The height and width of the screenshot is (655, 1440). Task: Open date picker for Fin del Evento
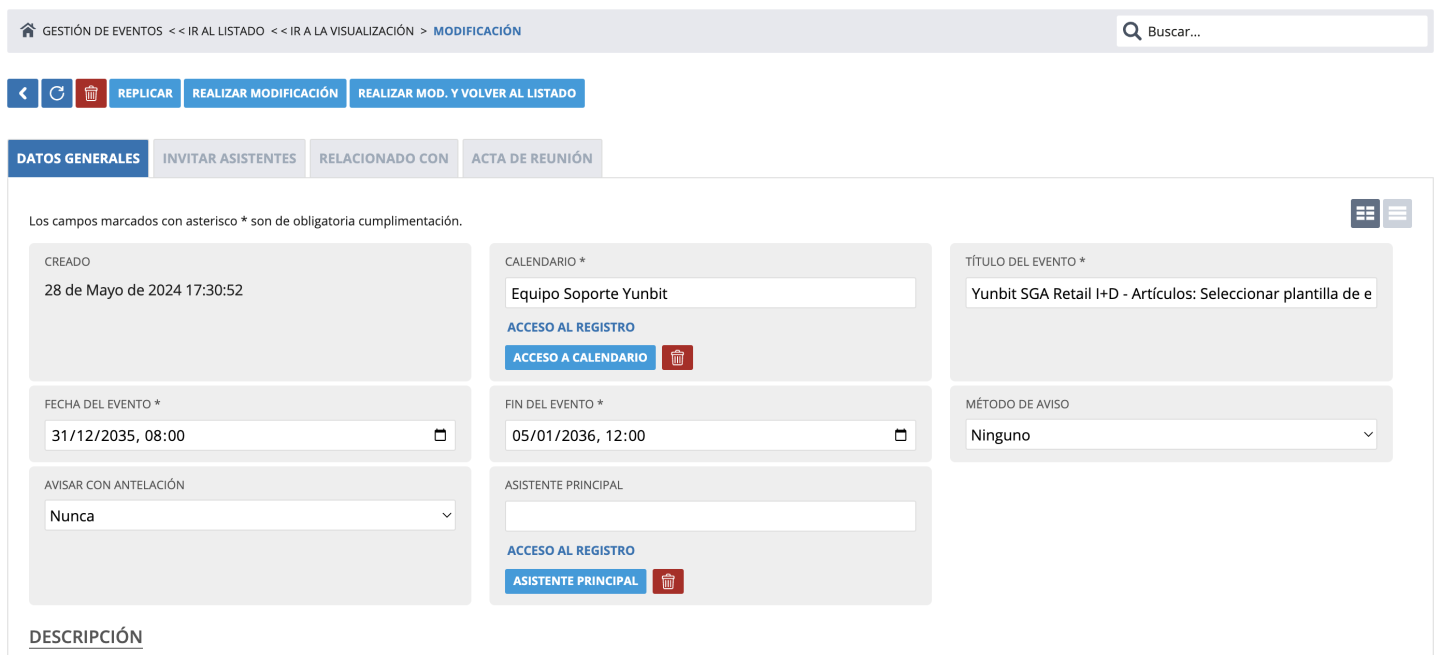pyautogui.click(x=900, y=436)
